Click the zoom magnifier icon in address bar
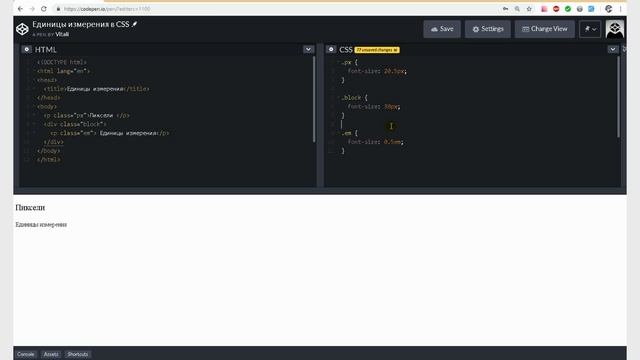640x360 pixels. point(517,9)
